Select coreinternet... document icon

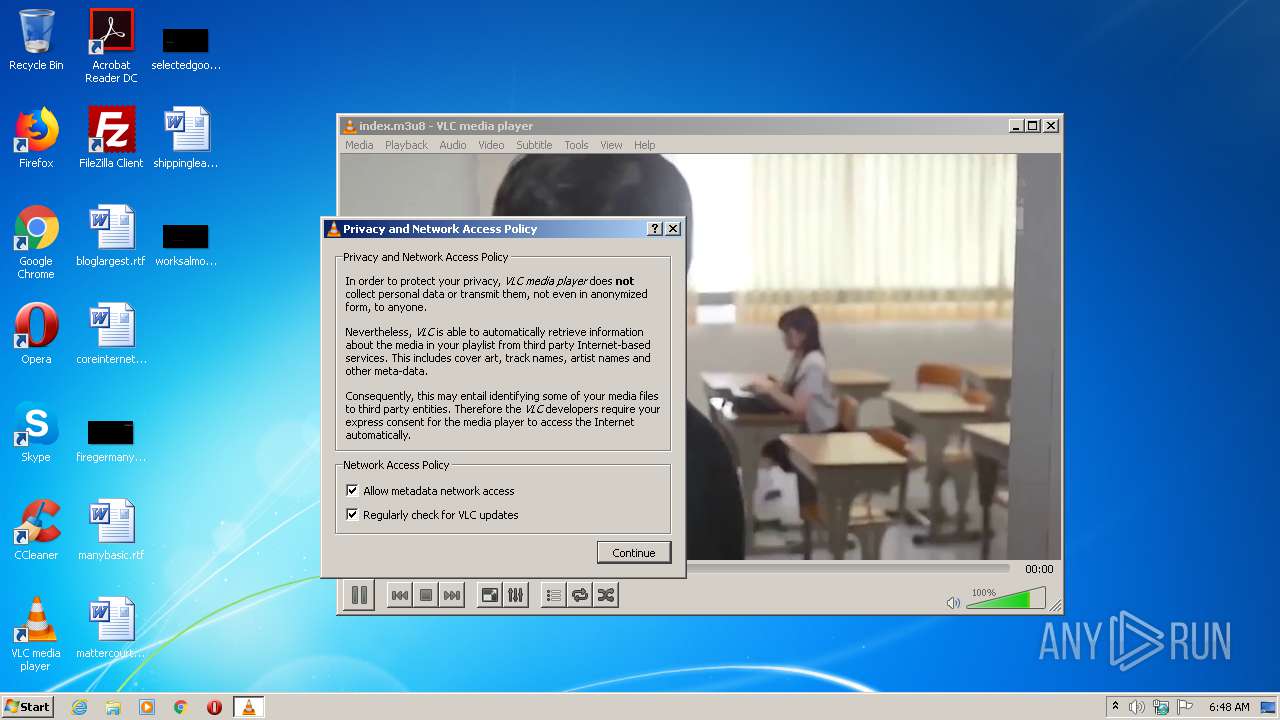click(111, 334)
